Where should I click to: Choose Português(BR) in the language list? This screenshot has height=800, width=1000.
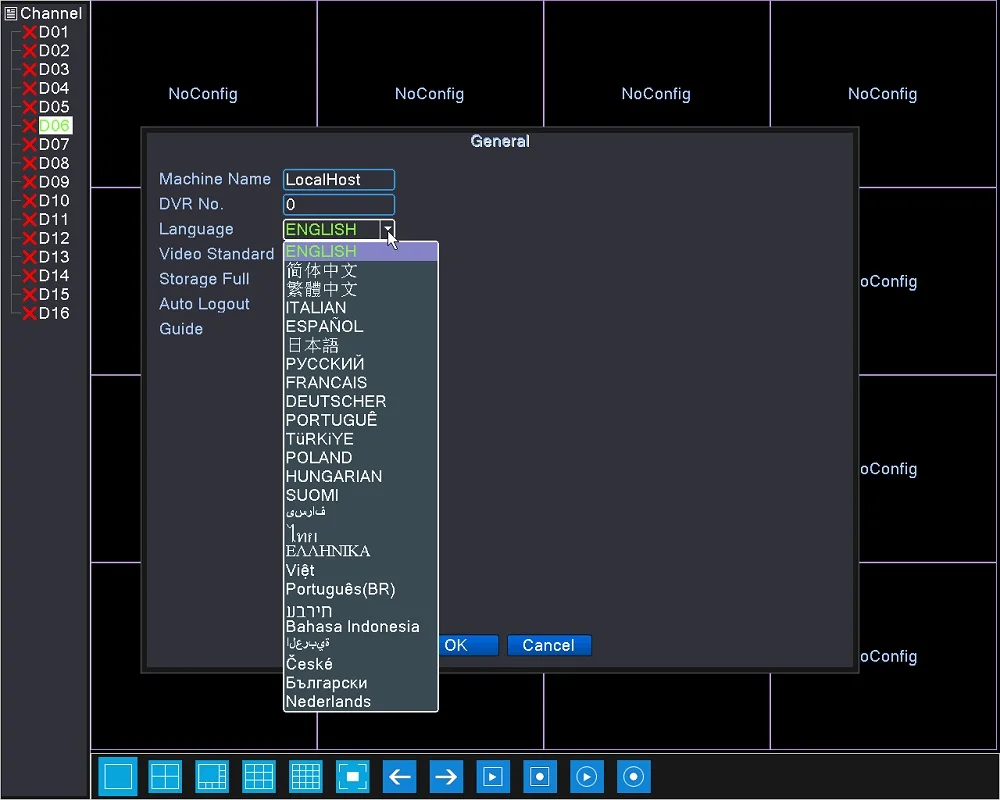360,589
